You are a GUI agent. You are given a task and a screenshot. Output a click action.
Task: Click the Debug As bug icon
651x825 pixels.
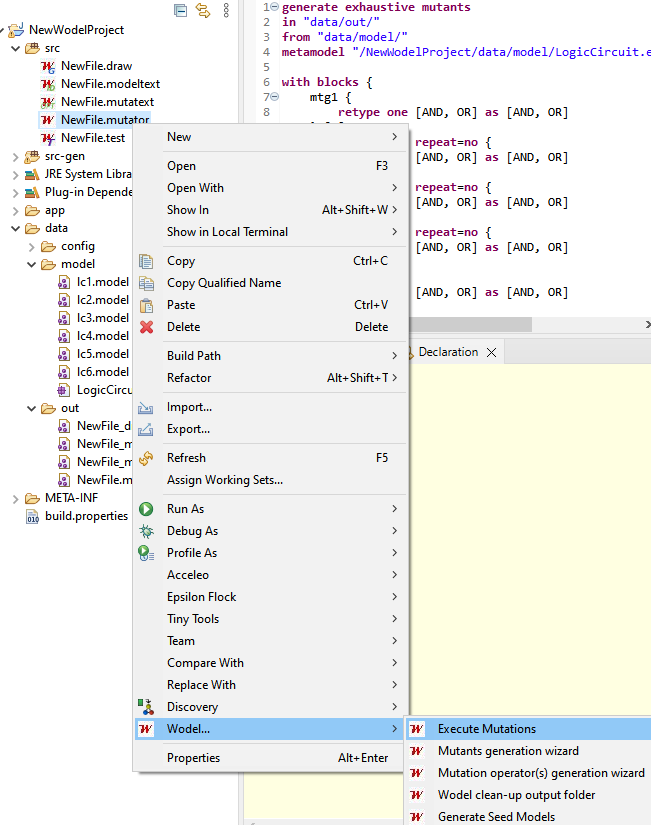(x=146, y=531)
